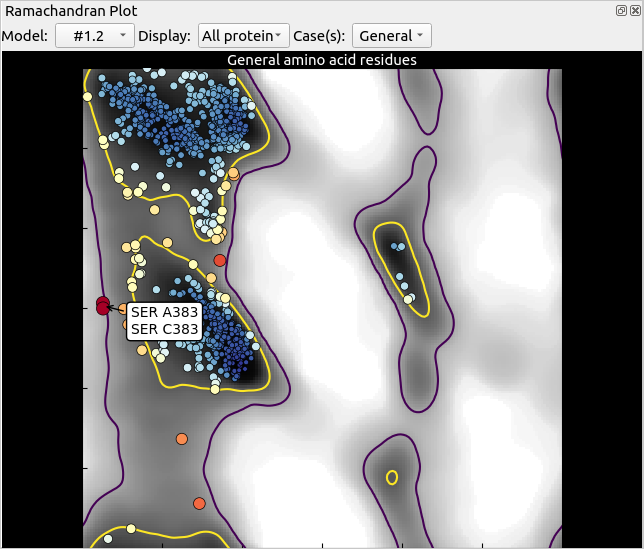Viewport: 644px width, 549px height.
Task: Click the 'Case(s):' label text
Action: click(320, 36)
